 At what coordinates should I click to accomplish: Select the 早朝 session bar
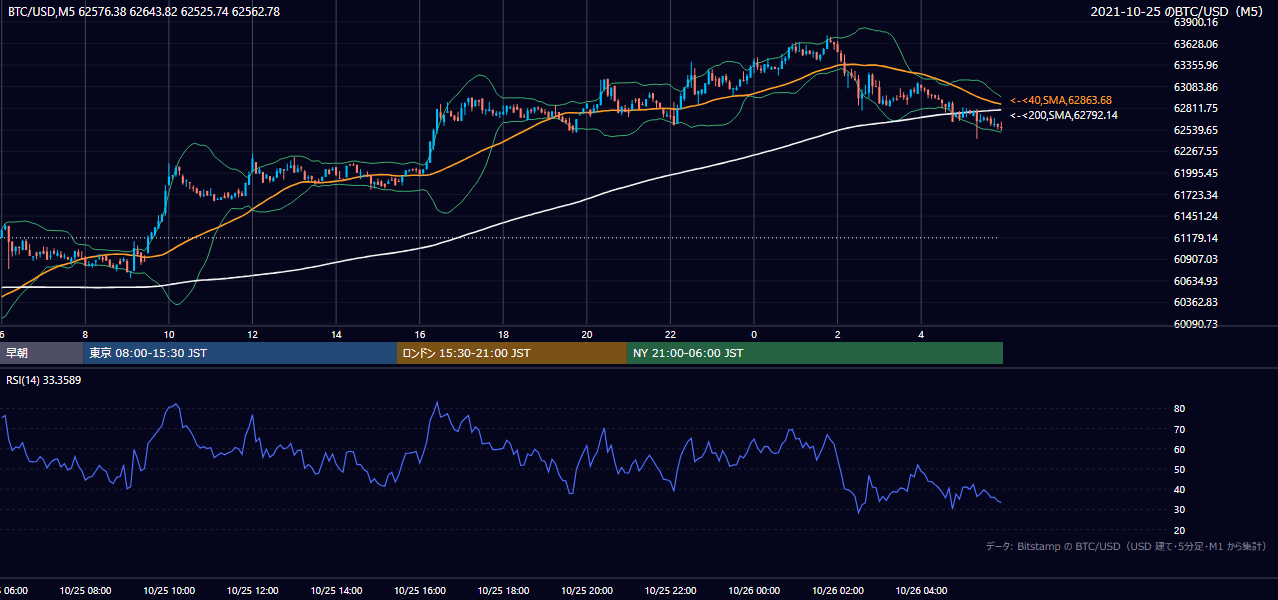pyautogui.click(x=41, y=353)
